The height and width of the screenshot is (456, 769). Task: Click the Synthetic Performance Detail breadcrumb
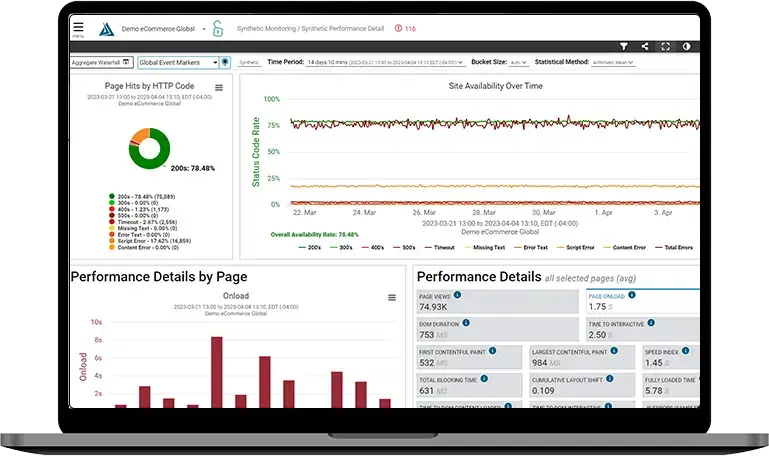click(342, 28)
